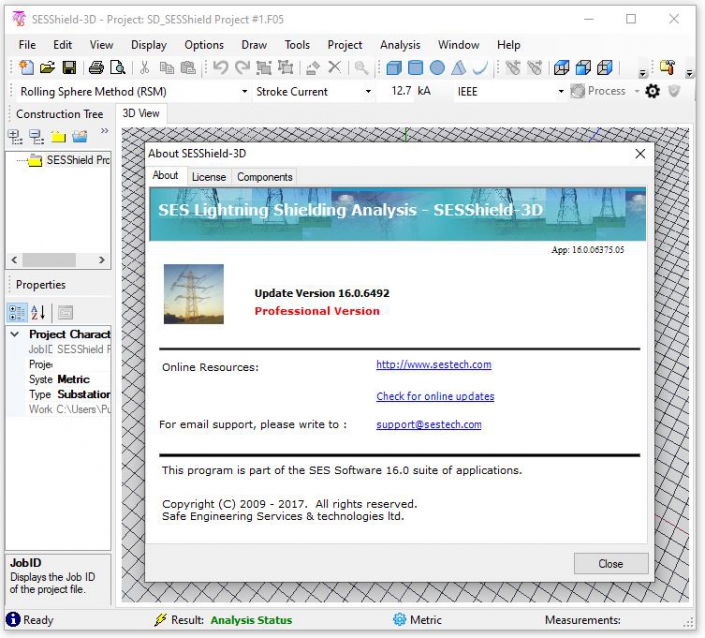Screen dimensions: 705x638
Task: Open the Display menu
Action: click(x=149, y=45)
